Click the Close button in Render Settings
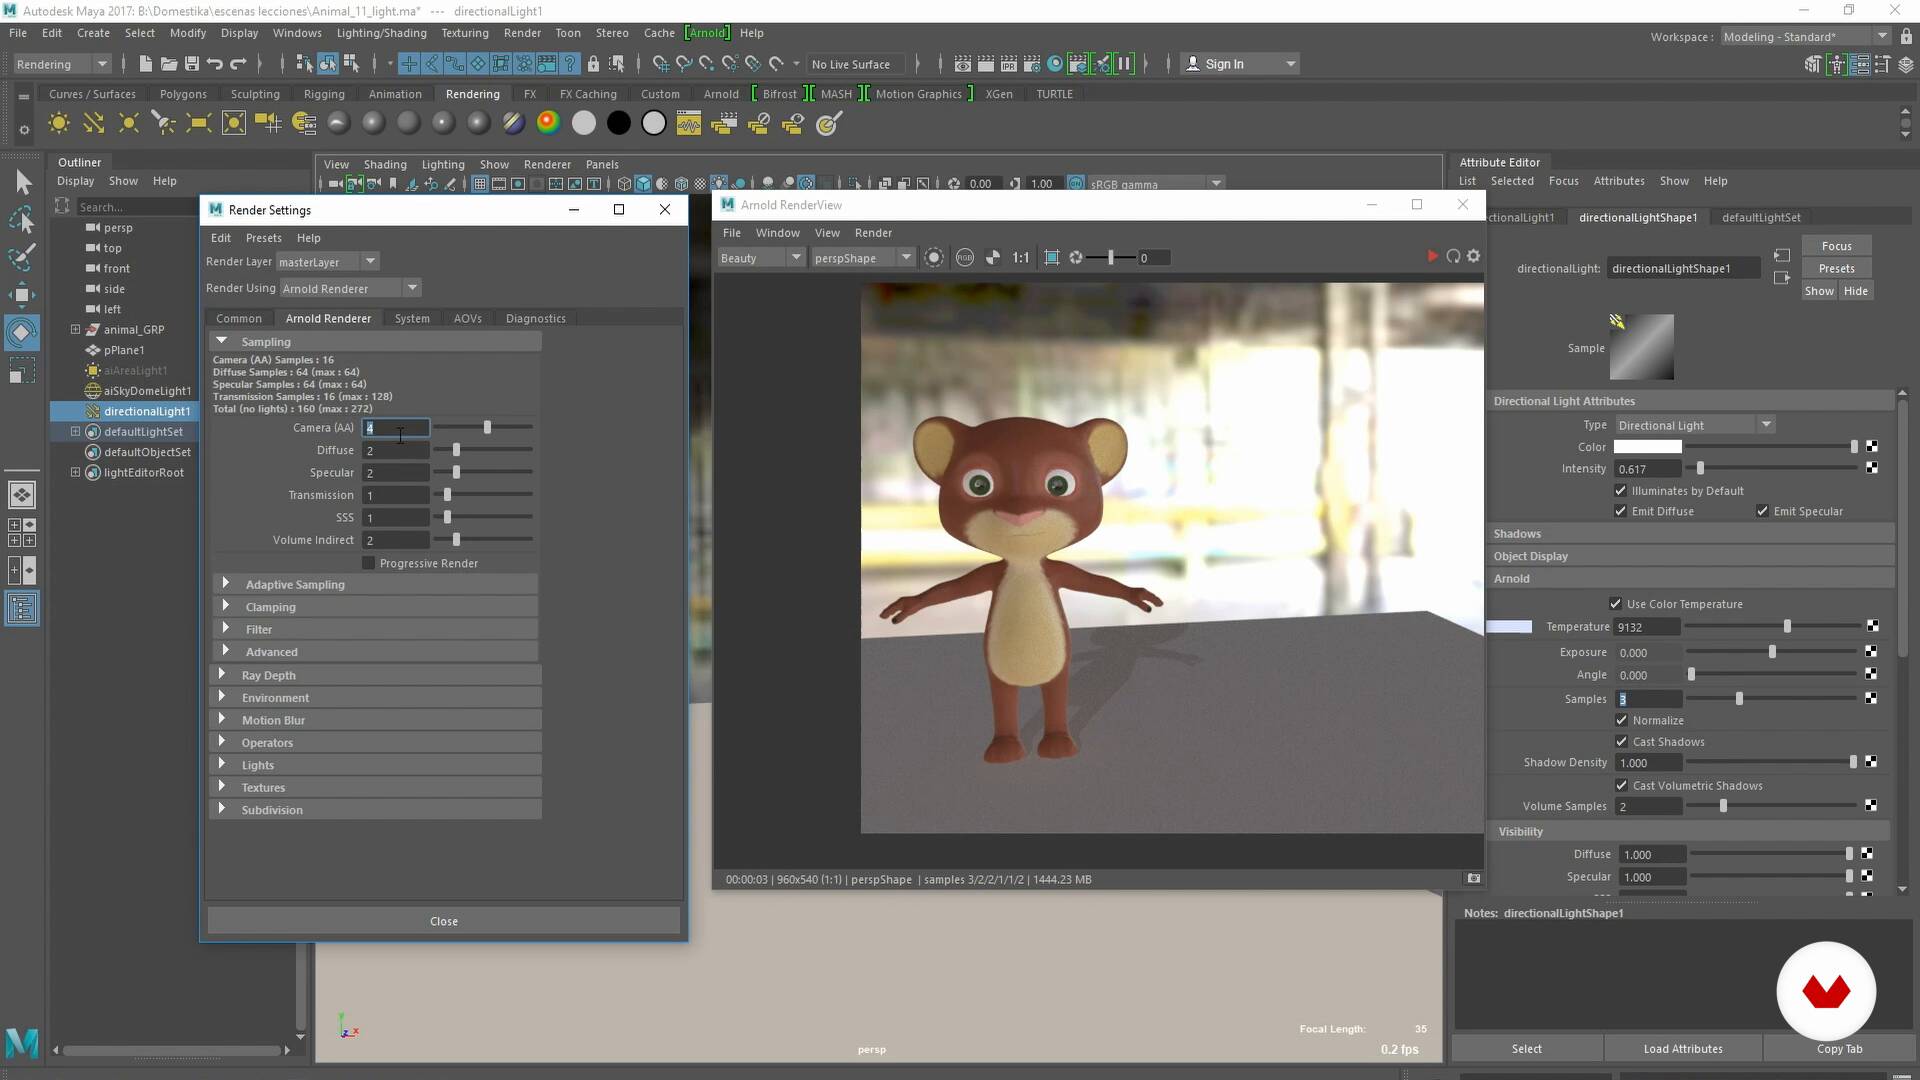1920x1080 pixels. [x=443, y=921]
